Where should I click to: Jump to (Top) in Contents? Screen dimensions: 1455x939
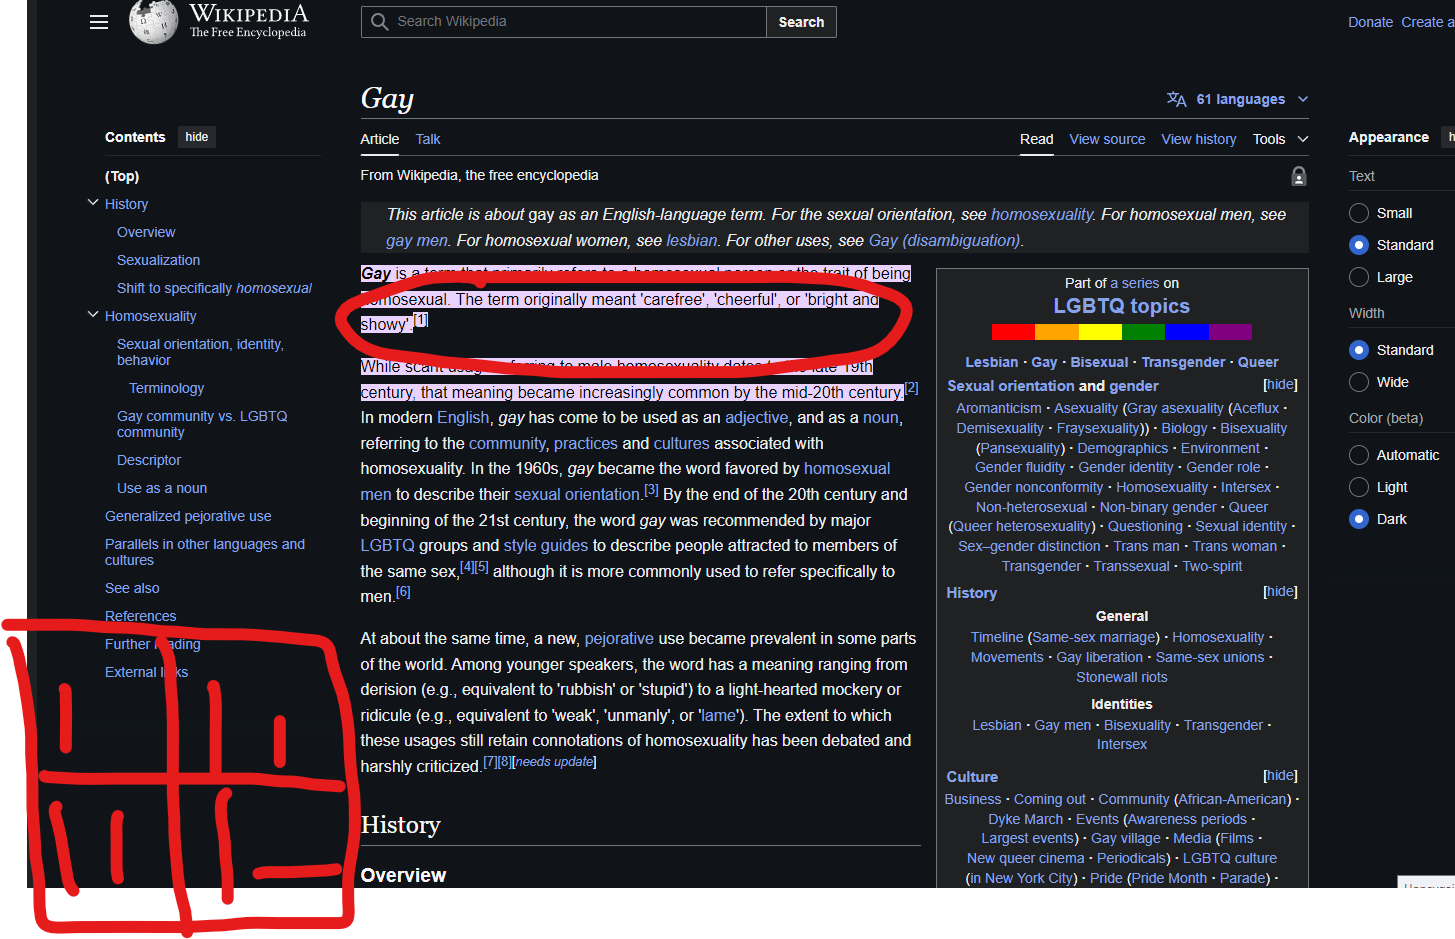coord(122,176)
